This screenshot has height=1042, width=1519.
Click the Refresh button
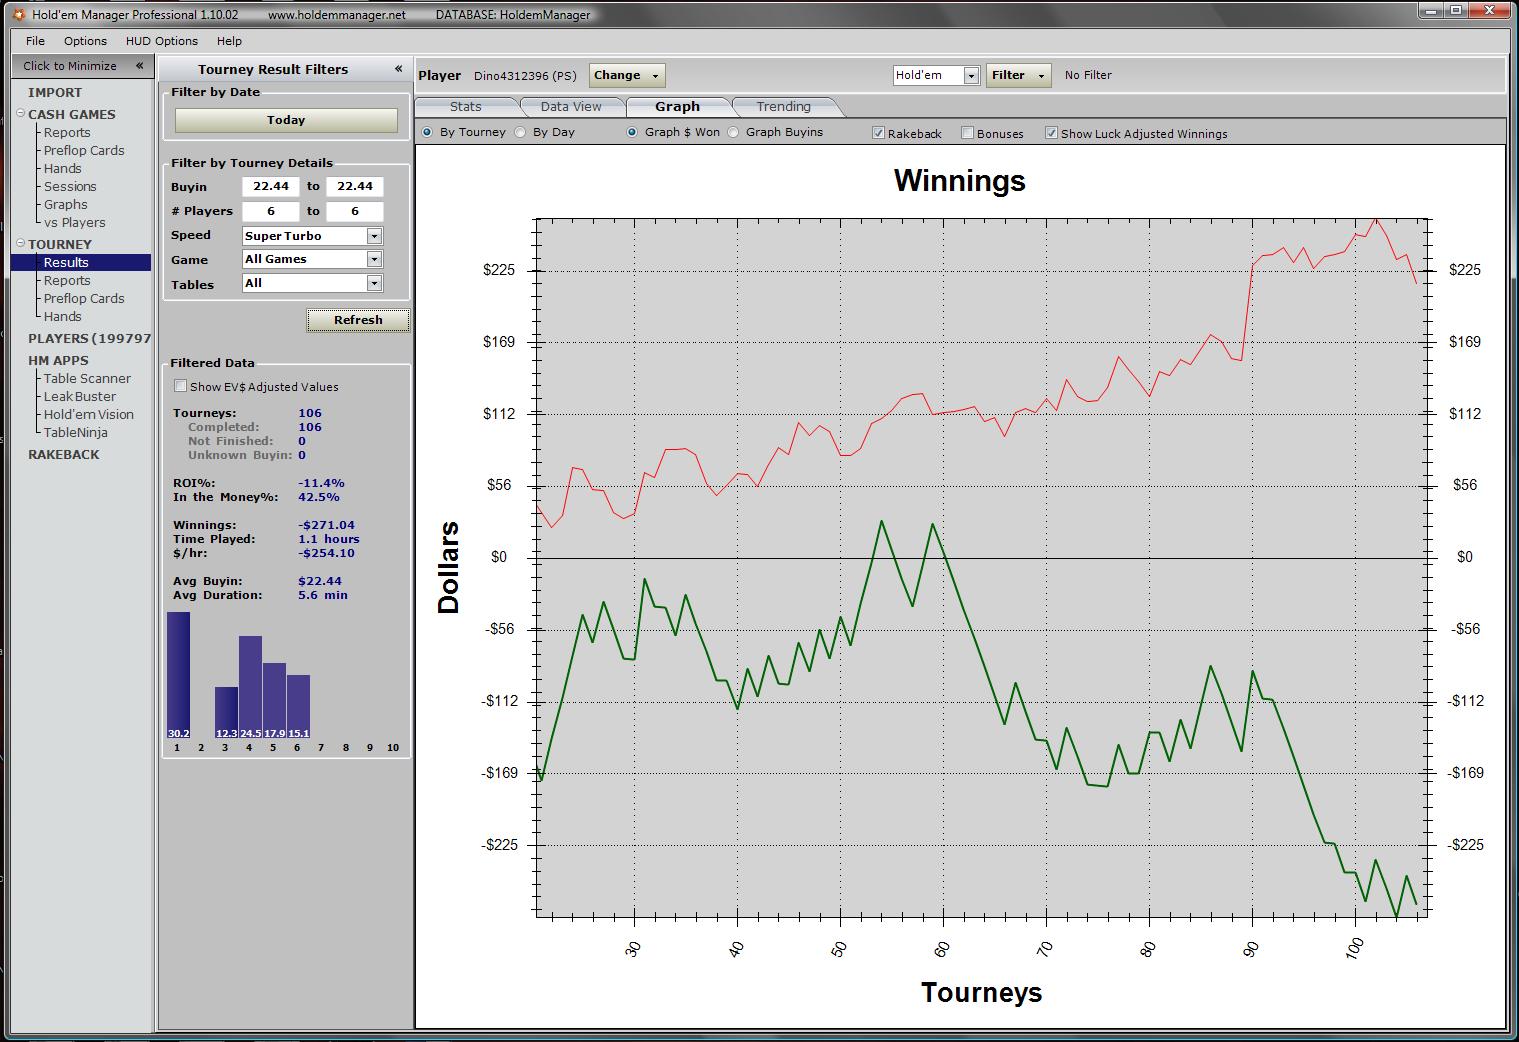(x=358, y=320)
